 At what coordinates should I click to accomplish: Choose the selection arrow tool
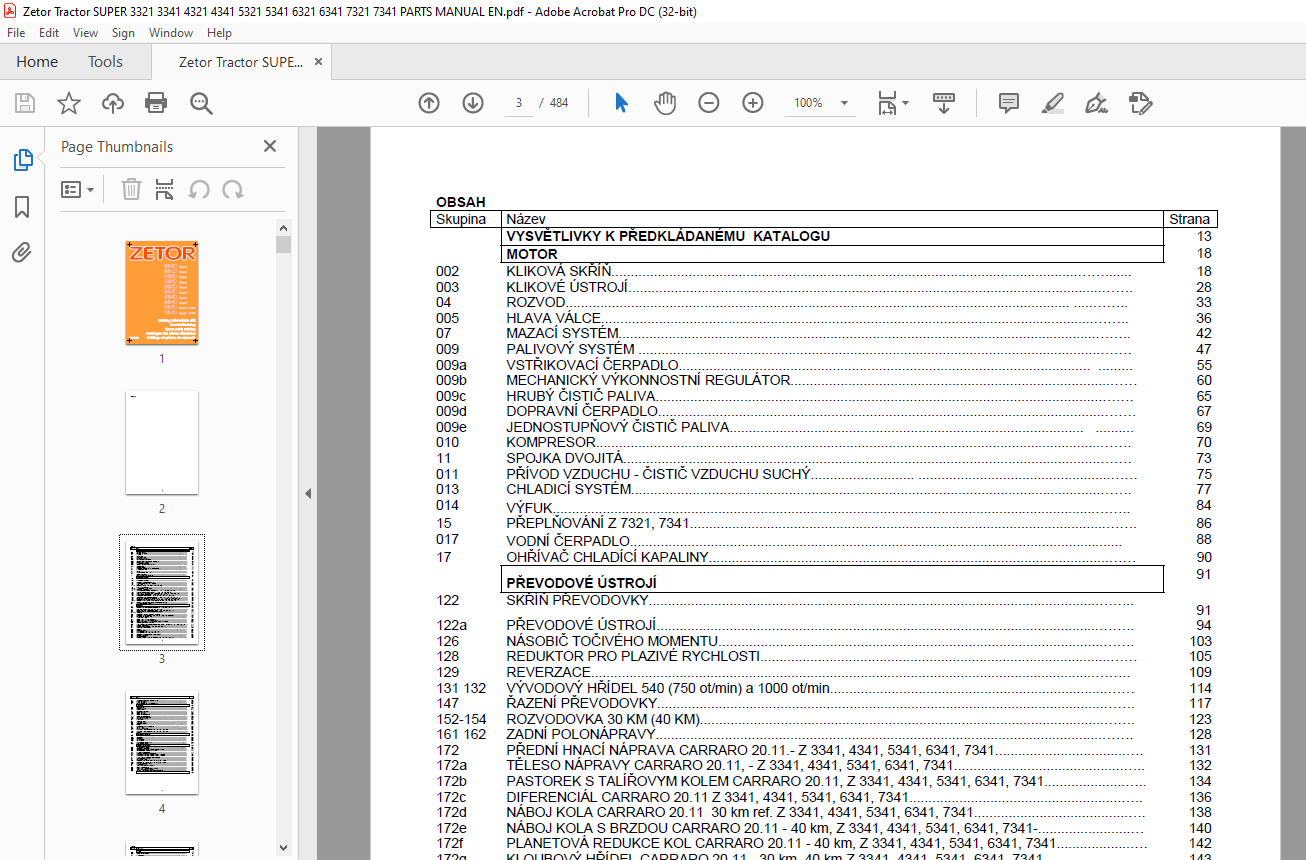pyautogui.click(x=621, y=103)
